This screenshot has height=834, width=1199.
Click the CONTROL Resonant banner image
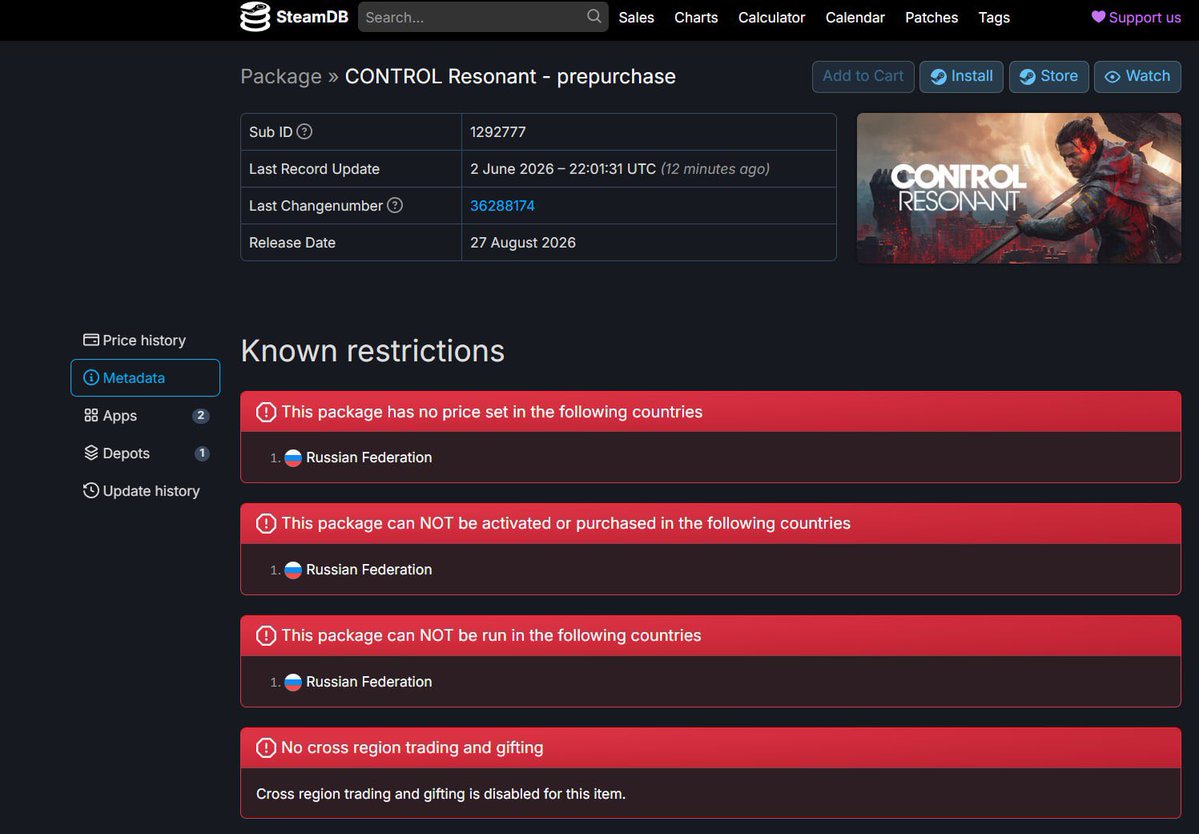pos(1019,188)
